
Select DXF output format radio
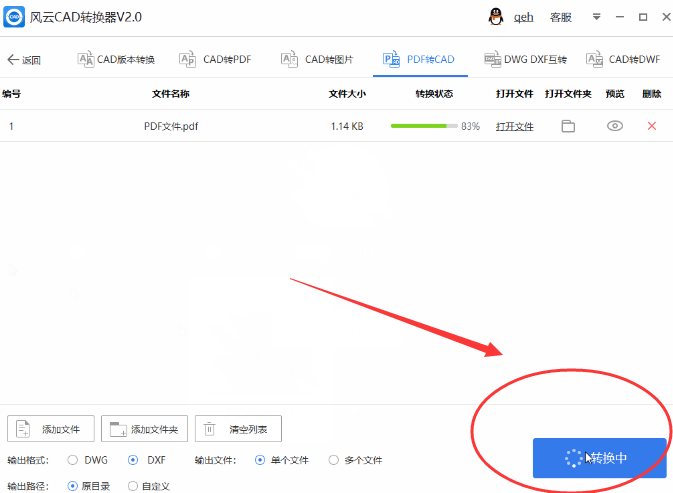(x=133, y=460)
